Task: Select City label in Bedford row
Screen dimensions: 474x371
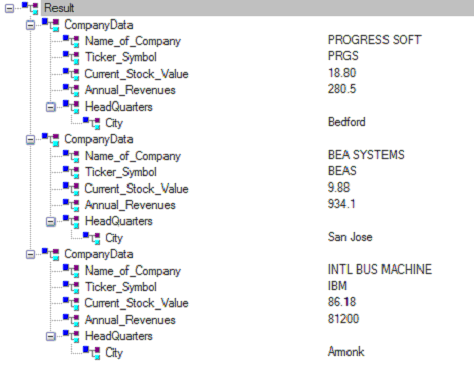Action: click(114, 123)
